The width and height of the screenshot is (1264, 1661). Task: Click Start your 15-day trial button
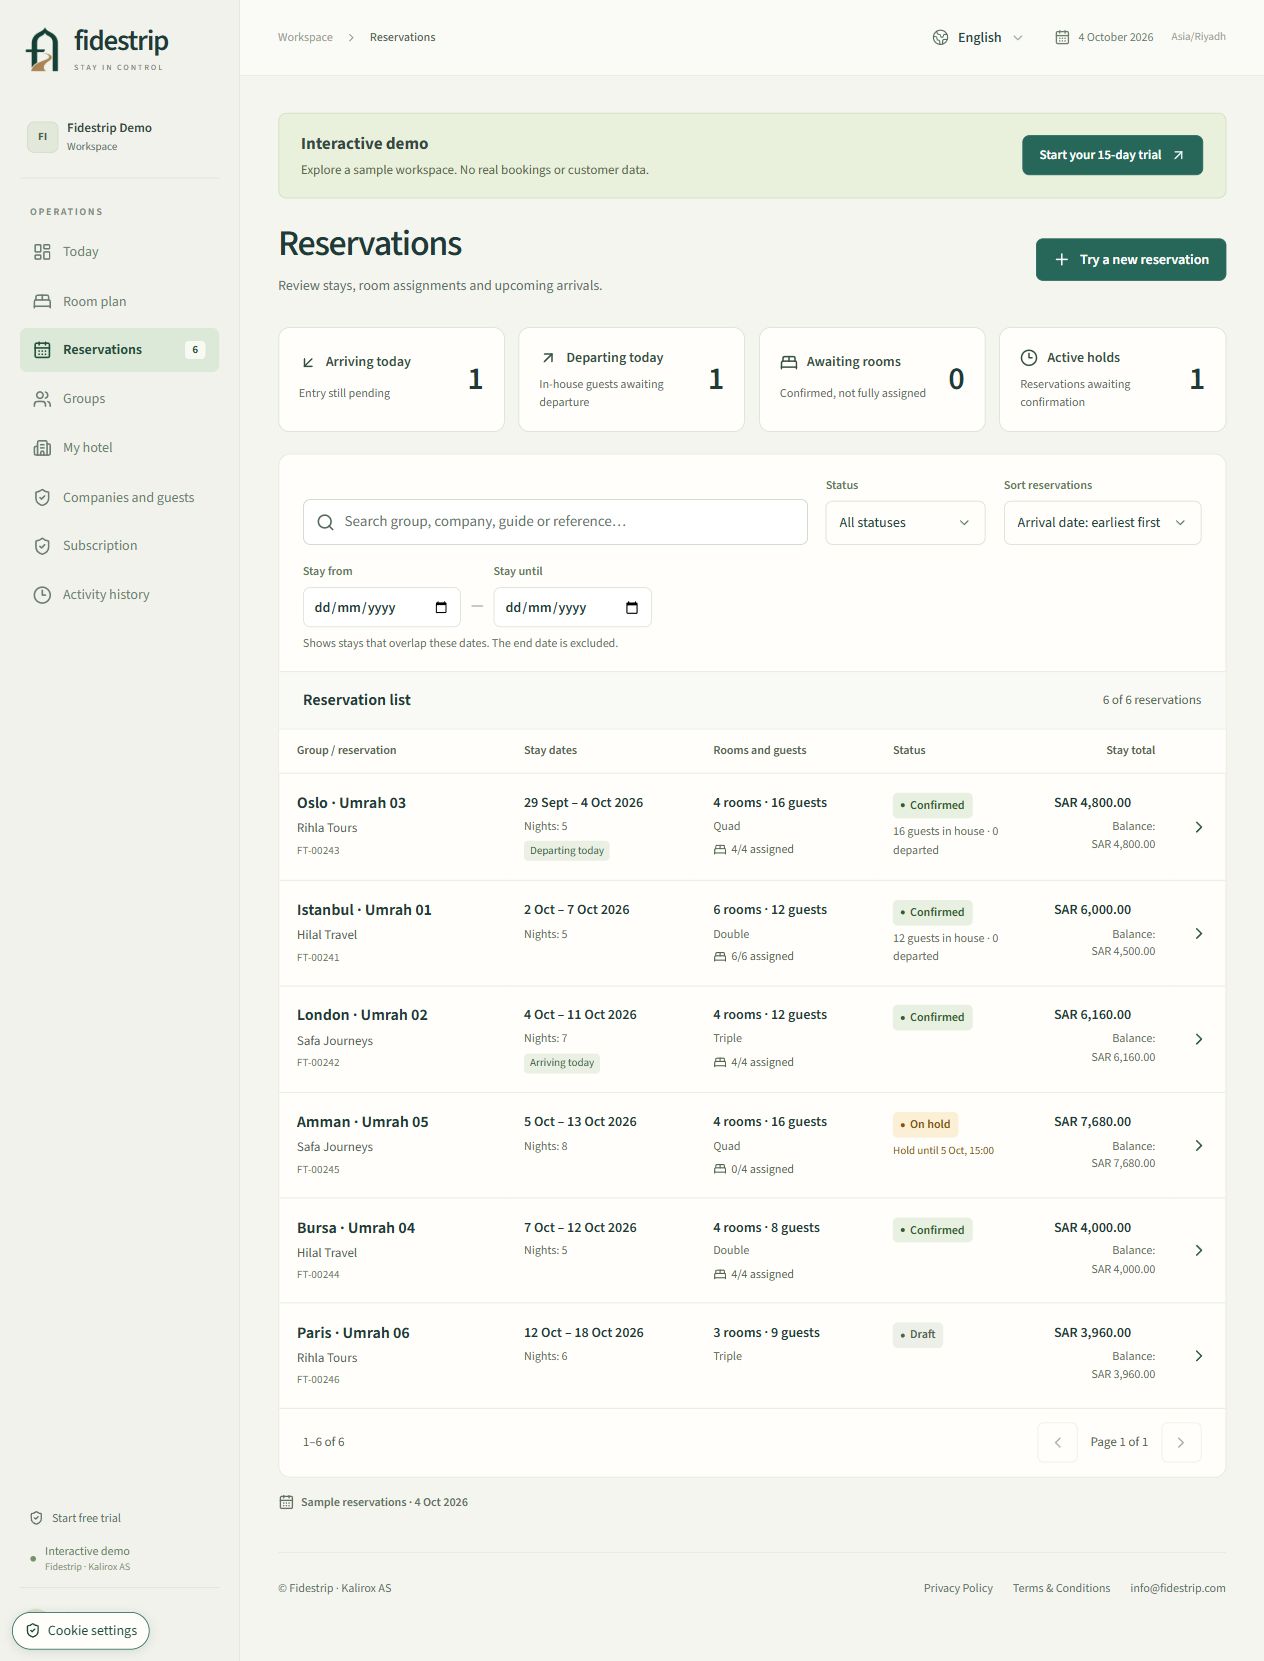[1112, 155]
